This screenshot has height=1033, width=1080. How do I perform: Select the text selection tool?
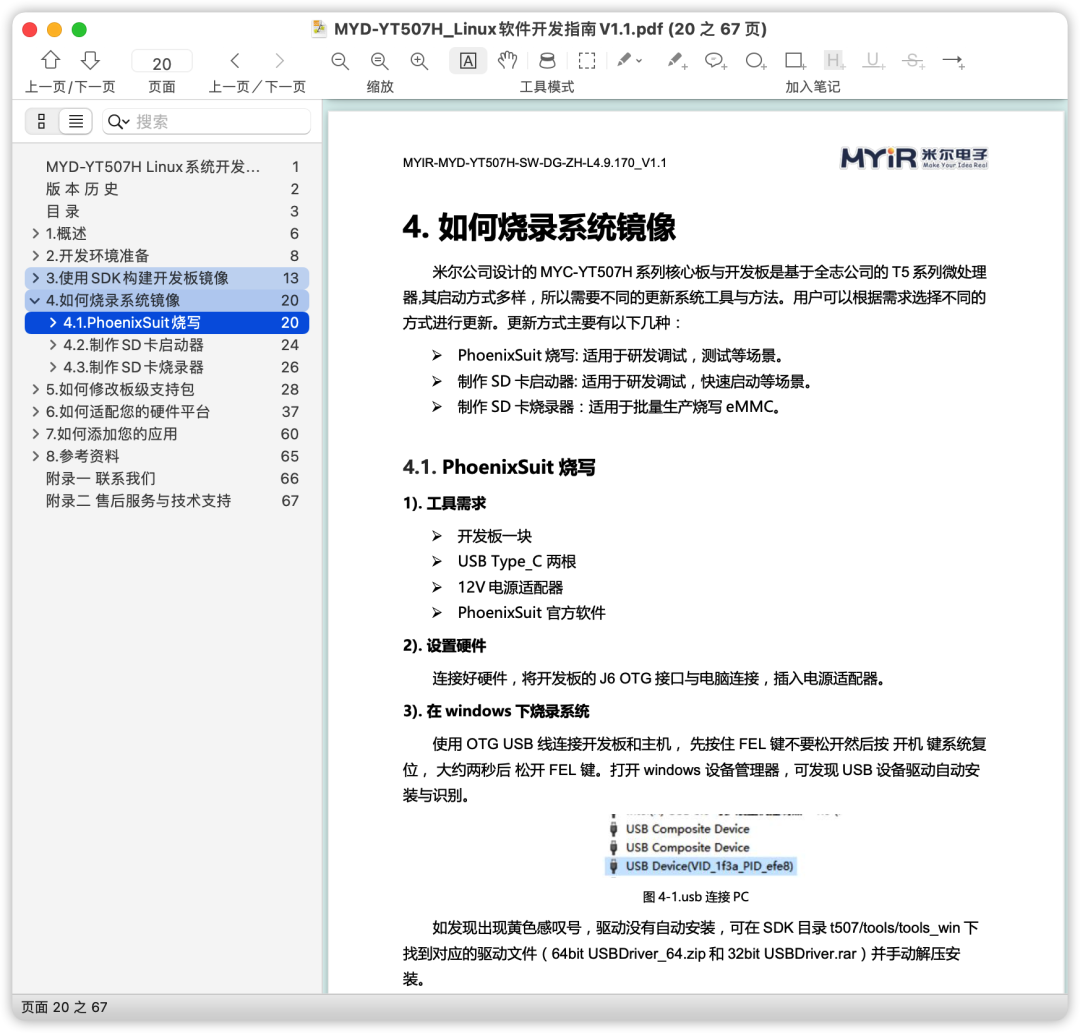(468, 61)
